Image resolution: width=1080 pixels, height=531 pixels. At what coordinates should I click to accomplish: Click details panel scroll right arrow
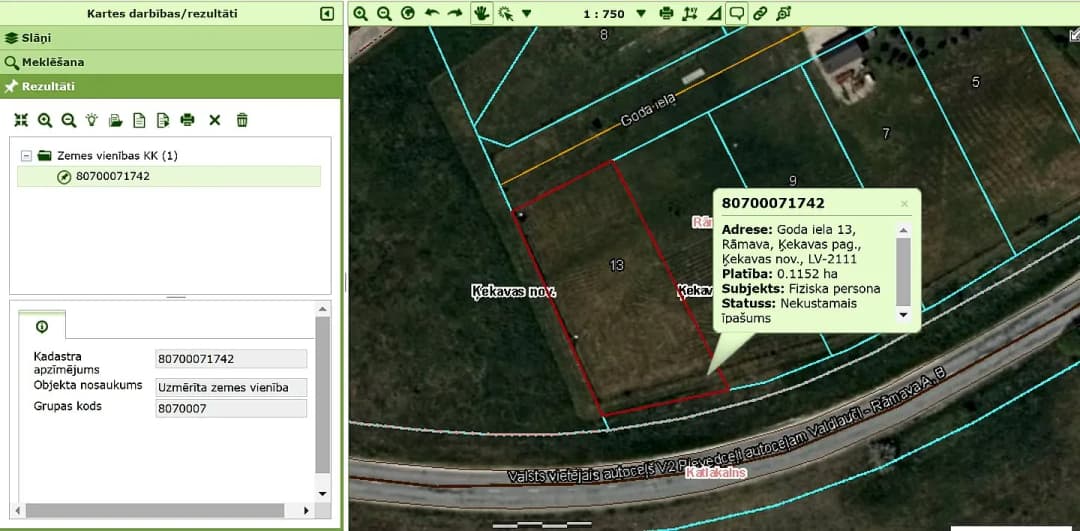pos(307,510)
